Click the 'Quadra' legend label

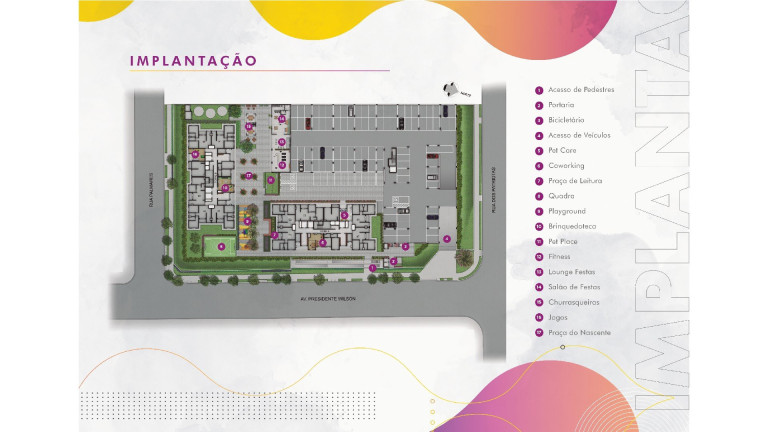pyautogui.click(x=561, y=196)
